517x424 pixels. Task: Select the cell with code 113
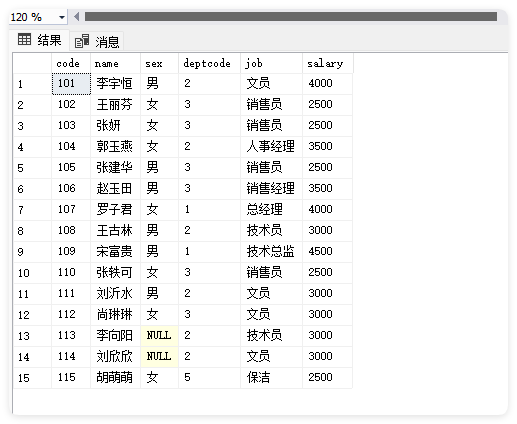pos(71,336)
